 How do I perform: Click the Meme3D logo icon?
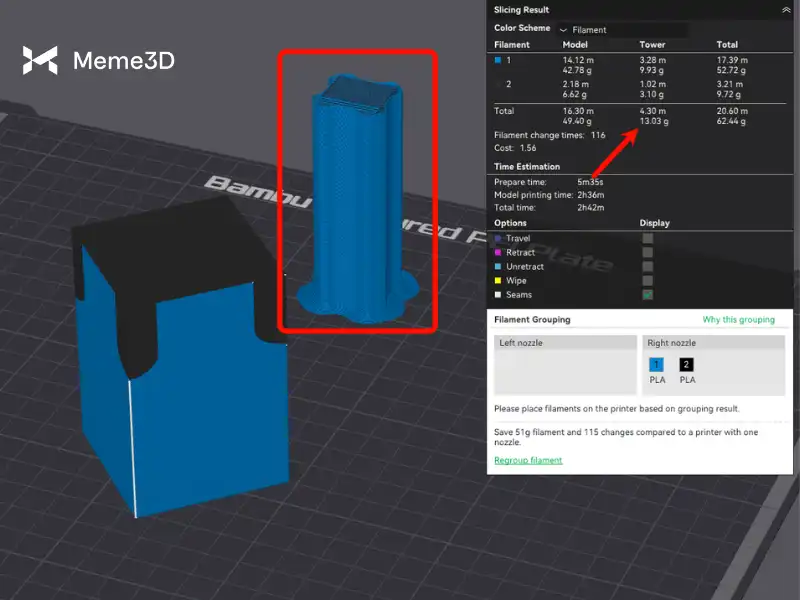point(40,61)
